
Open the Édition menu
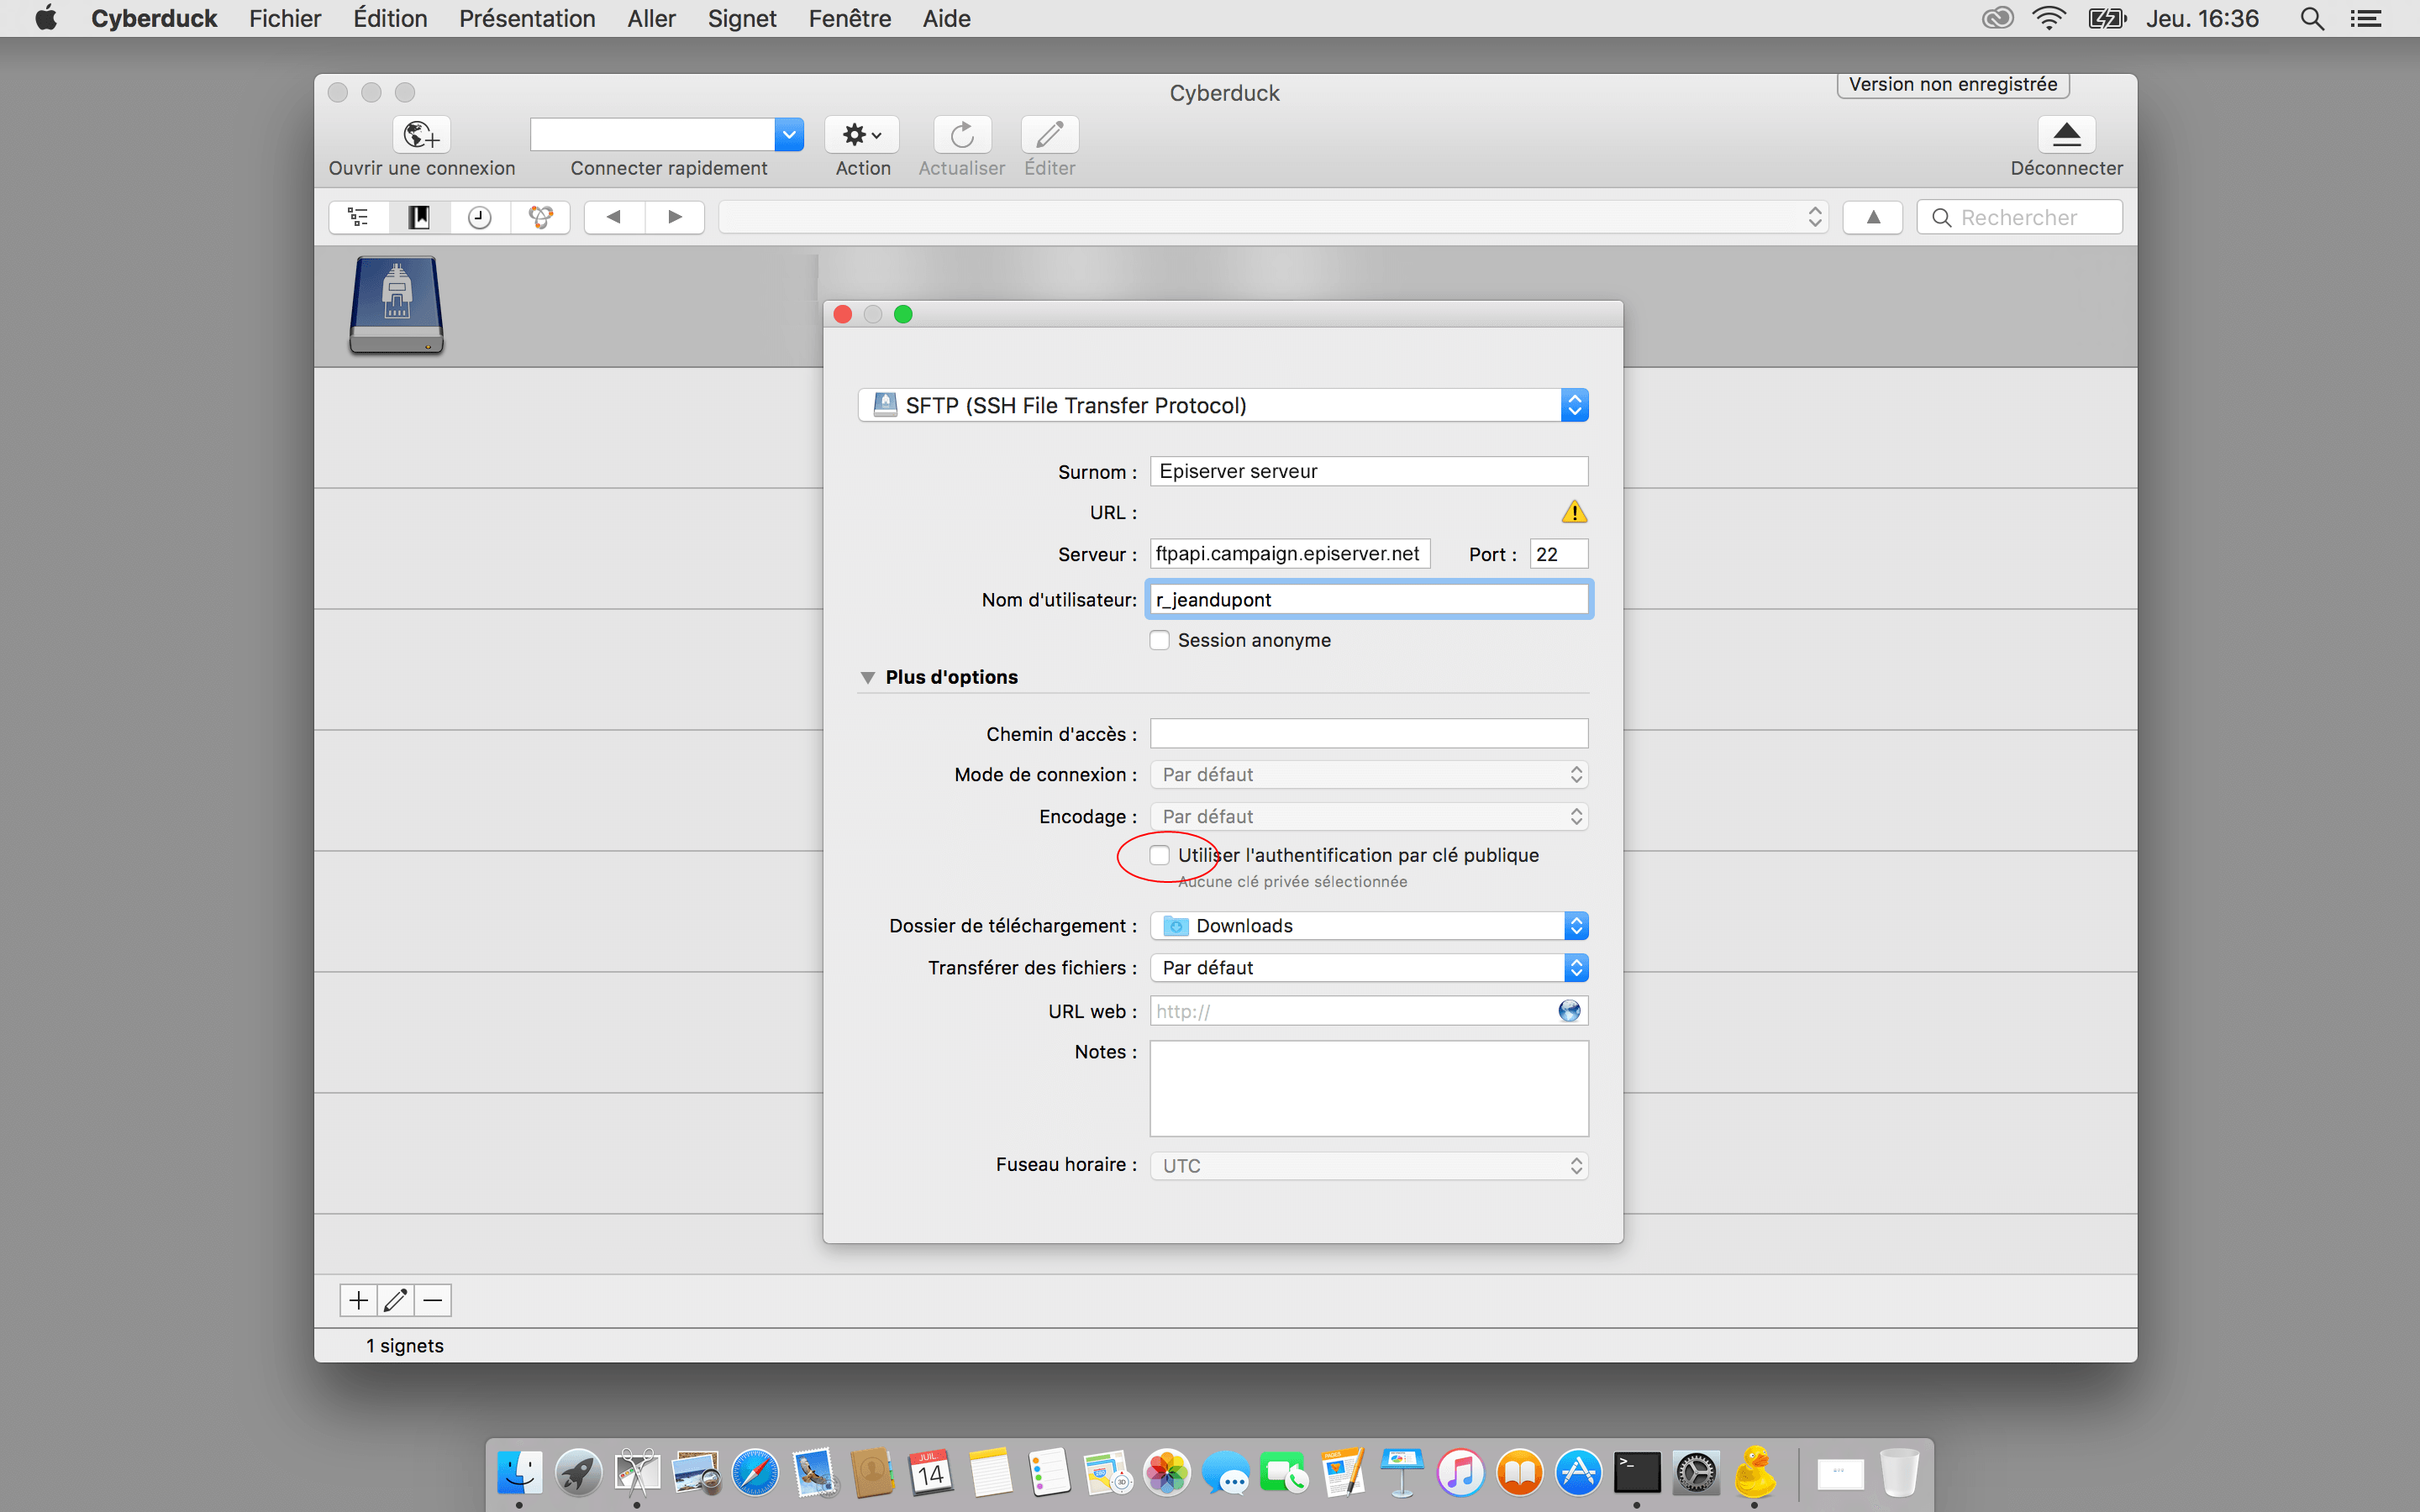390,18
